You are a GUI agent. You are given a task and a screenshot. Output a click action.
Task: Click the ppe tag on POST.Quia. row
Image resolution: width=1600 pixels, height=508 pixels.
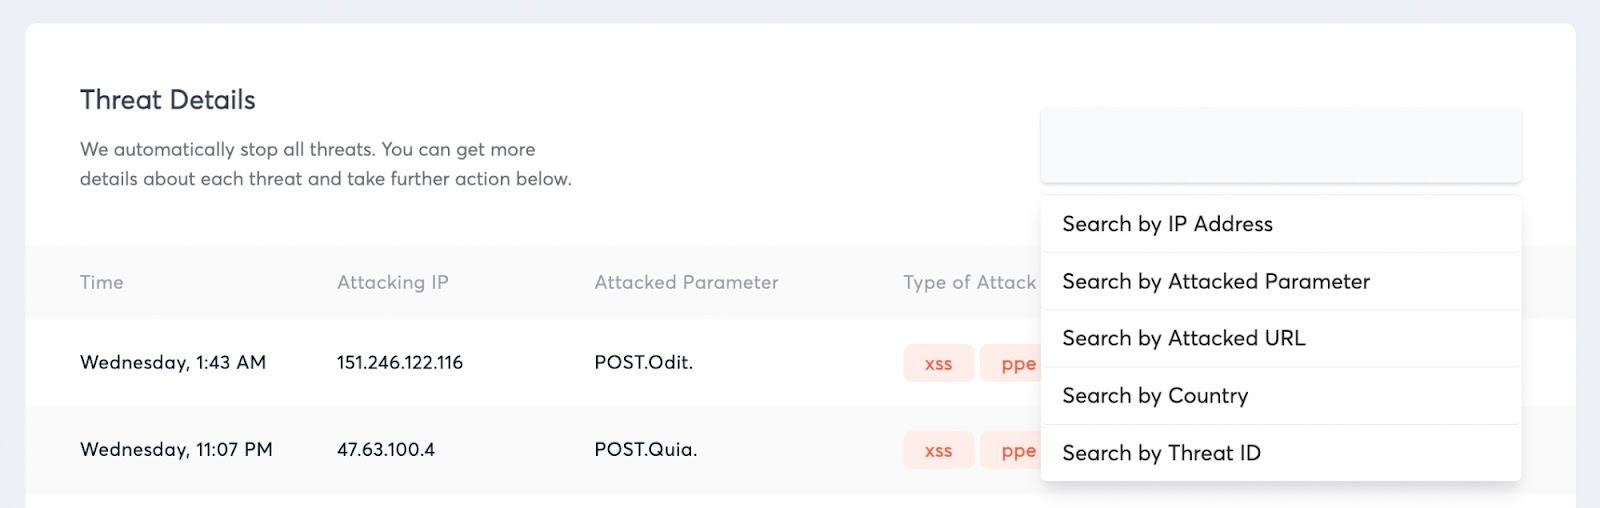point(1012,451)
